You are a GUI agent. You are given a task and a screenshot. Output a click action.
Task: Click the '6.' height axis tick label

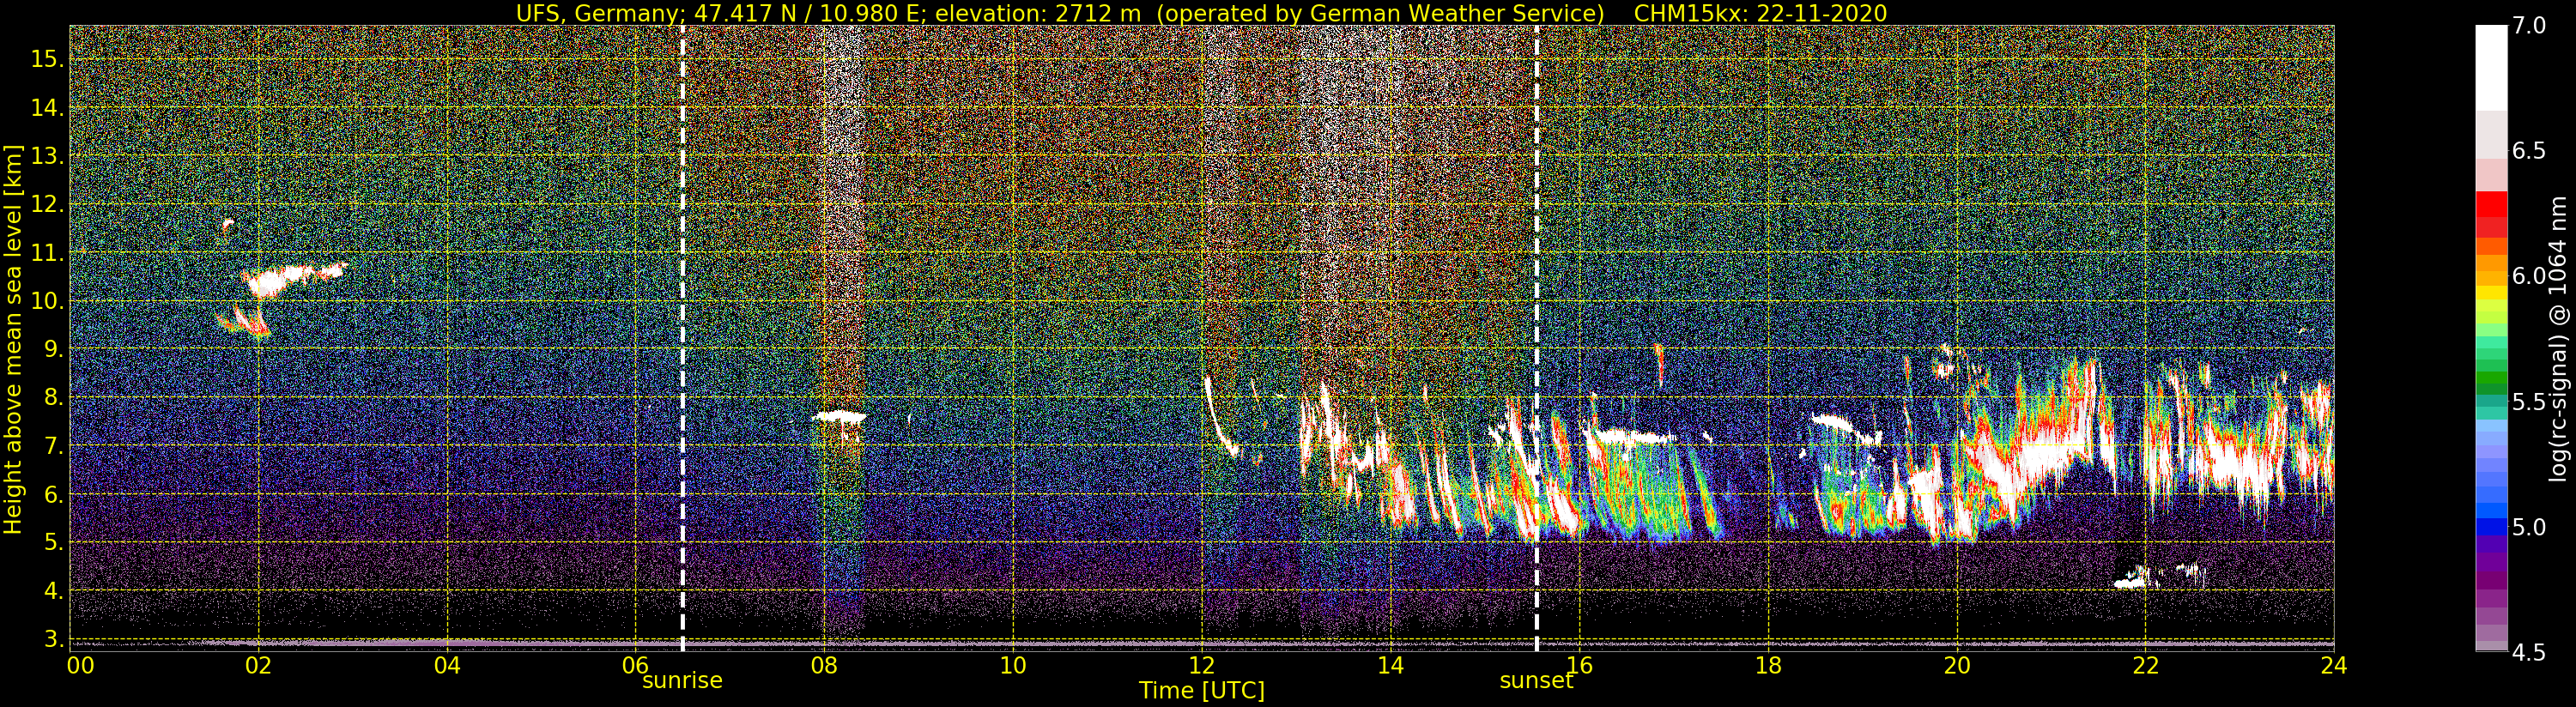54,494
